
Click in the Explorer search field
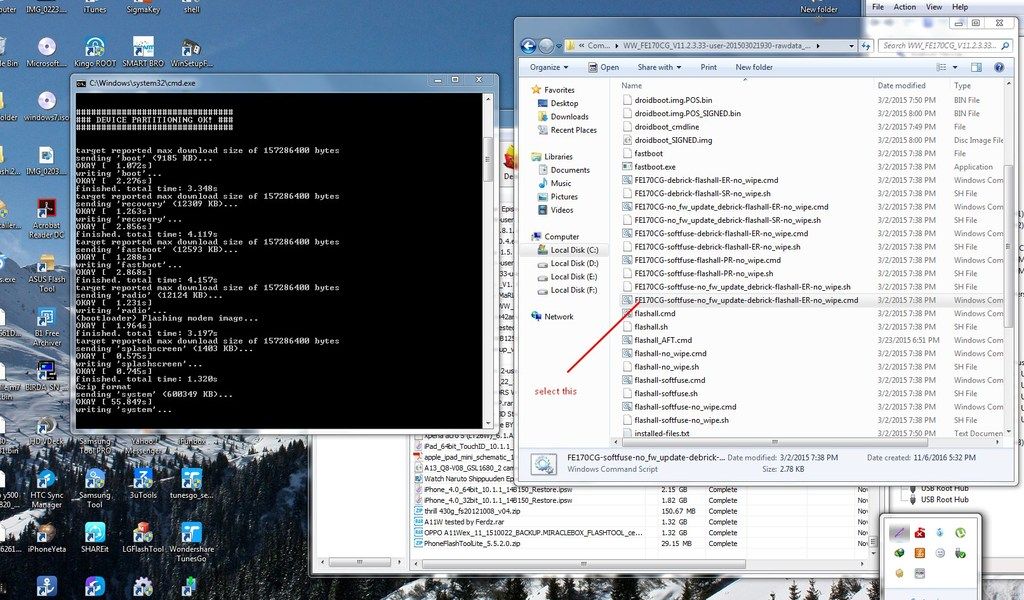940,46
